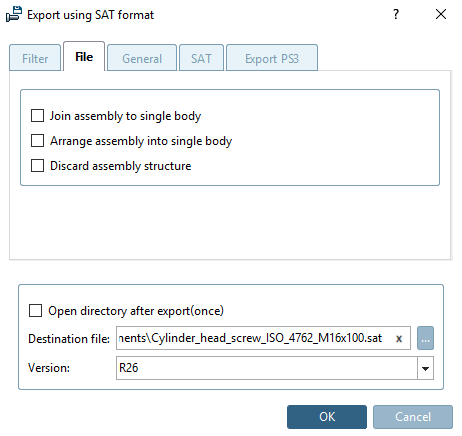Switch to the Filter tab
462x436 pixels.
(x=35, y=58)
